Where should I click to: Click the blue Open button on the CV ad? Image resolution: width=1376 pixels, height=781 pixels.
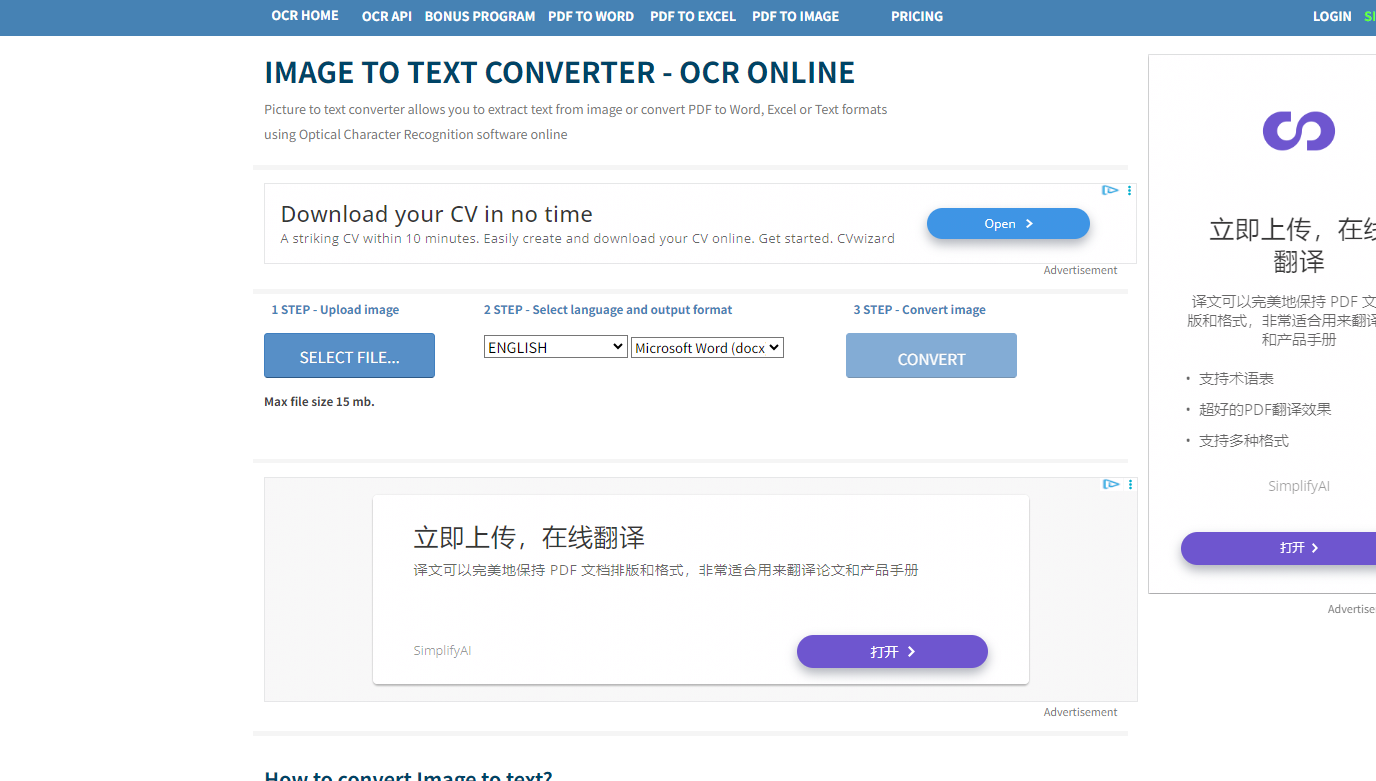[x=1008, y=224]
